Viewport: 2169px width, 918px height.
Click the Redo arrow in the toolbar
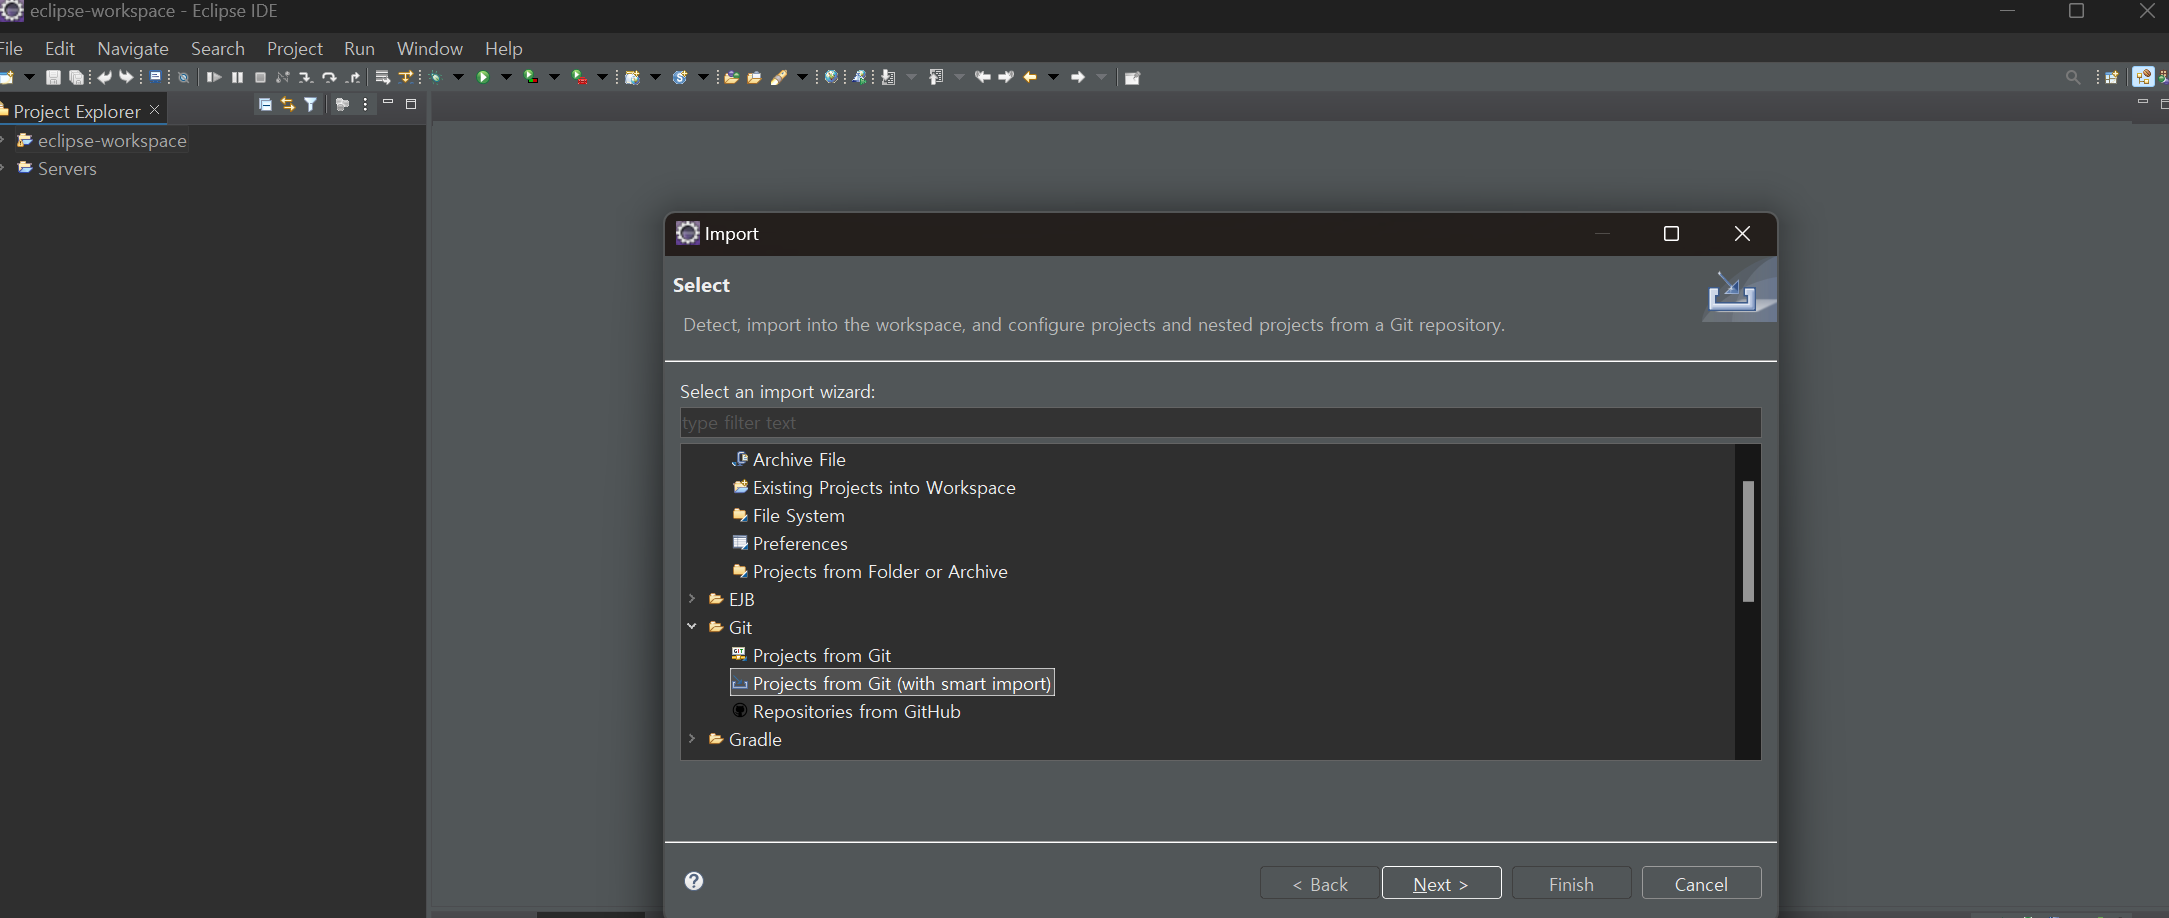point(126,77)
